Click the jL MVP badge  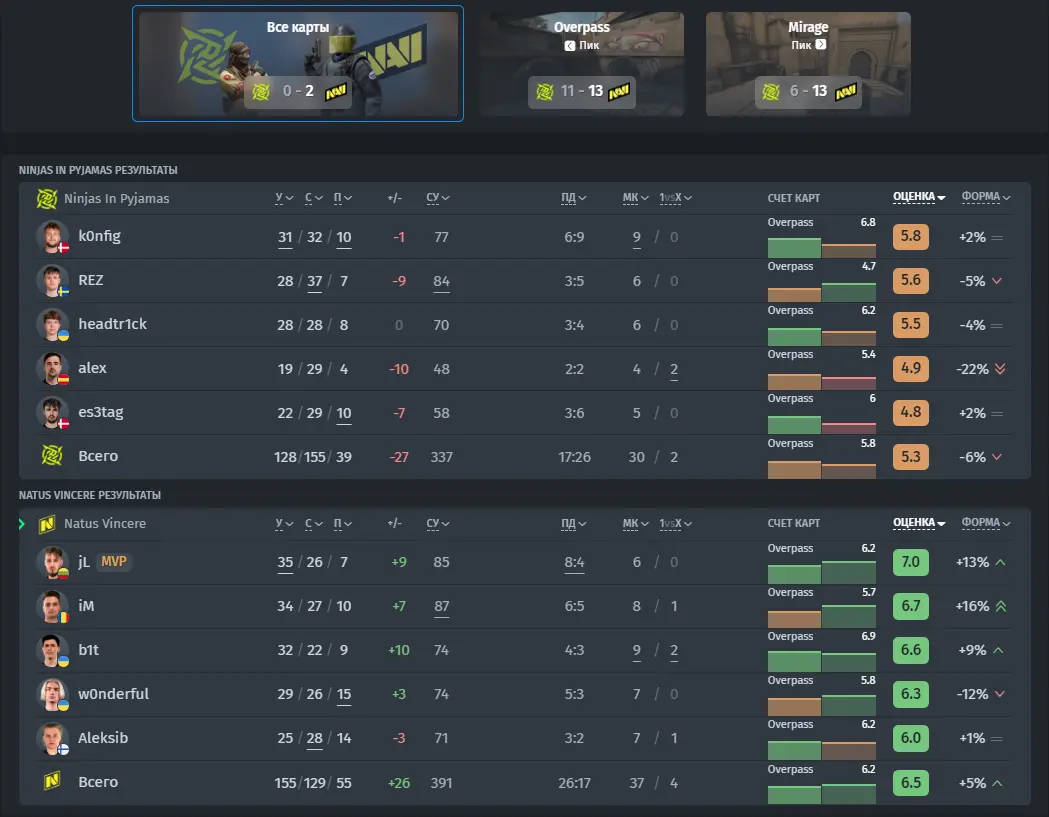[x=114, y=561]
